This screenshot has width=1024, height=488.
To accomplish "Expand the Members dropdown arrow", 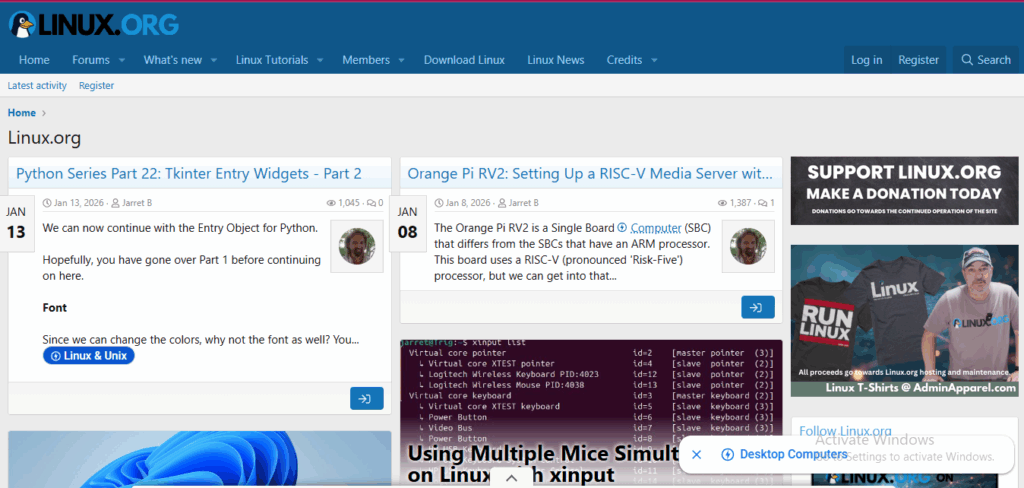I will [x=402, y=61].
